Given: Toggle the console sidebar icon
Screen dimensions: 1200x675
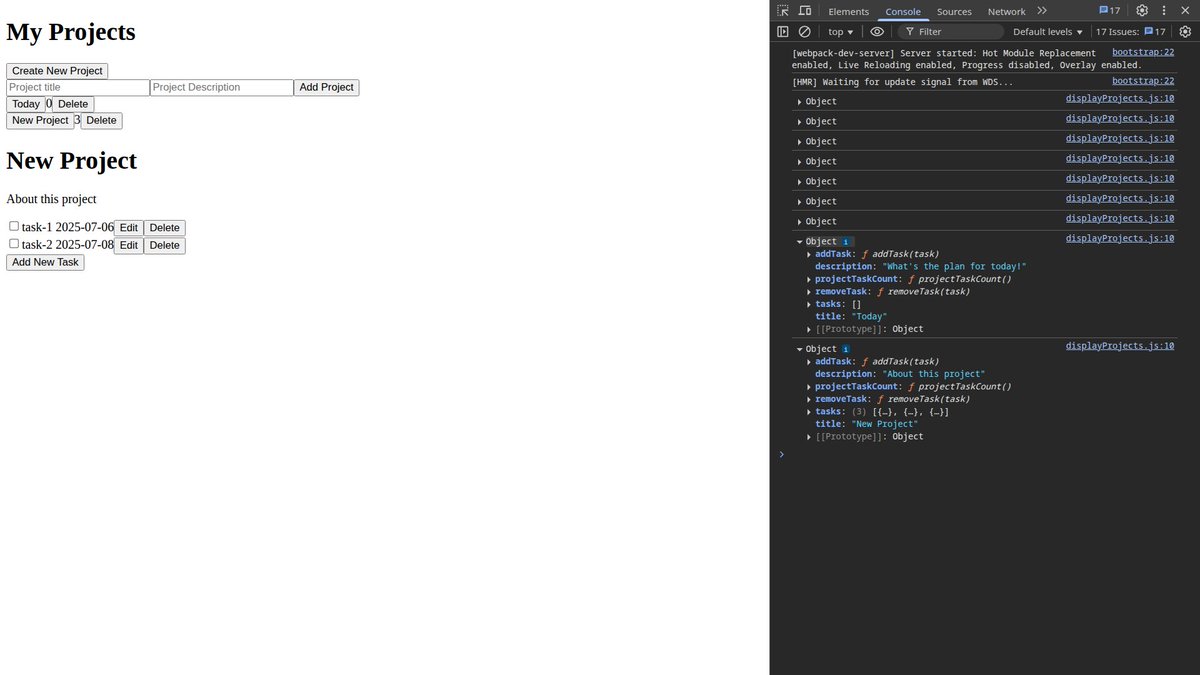Looking at the screenshot, I should (783, 32).
